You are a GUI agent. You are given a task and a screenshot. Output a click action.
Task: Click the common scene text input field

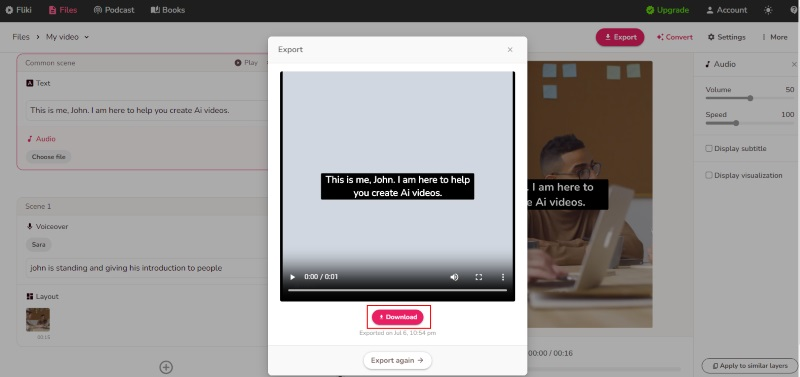pos(148,110)
